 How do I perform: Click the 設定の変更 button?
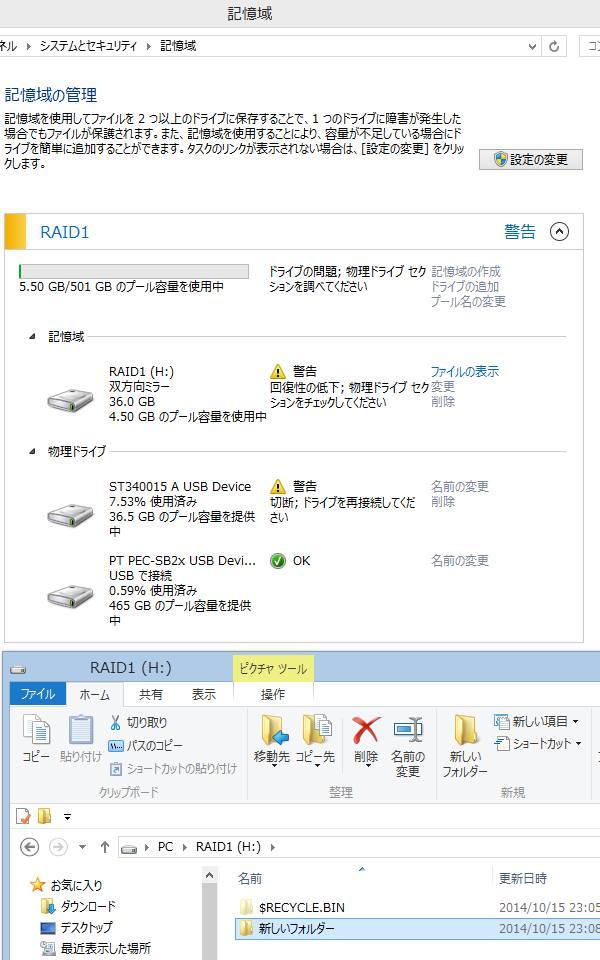click(530, 160)
